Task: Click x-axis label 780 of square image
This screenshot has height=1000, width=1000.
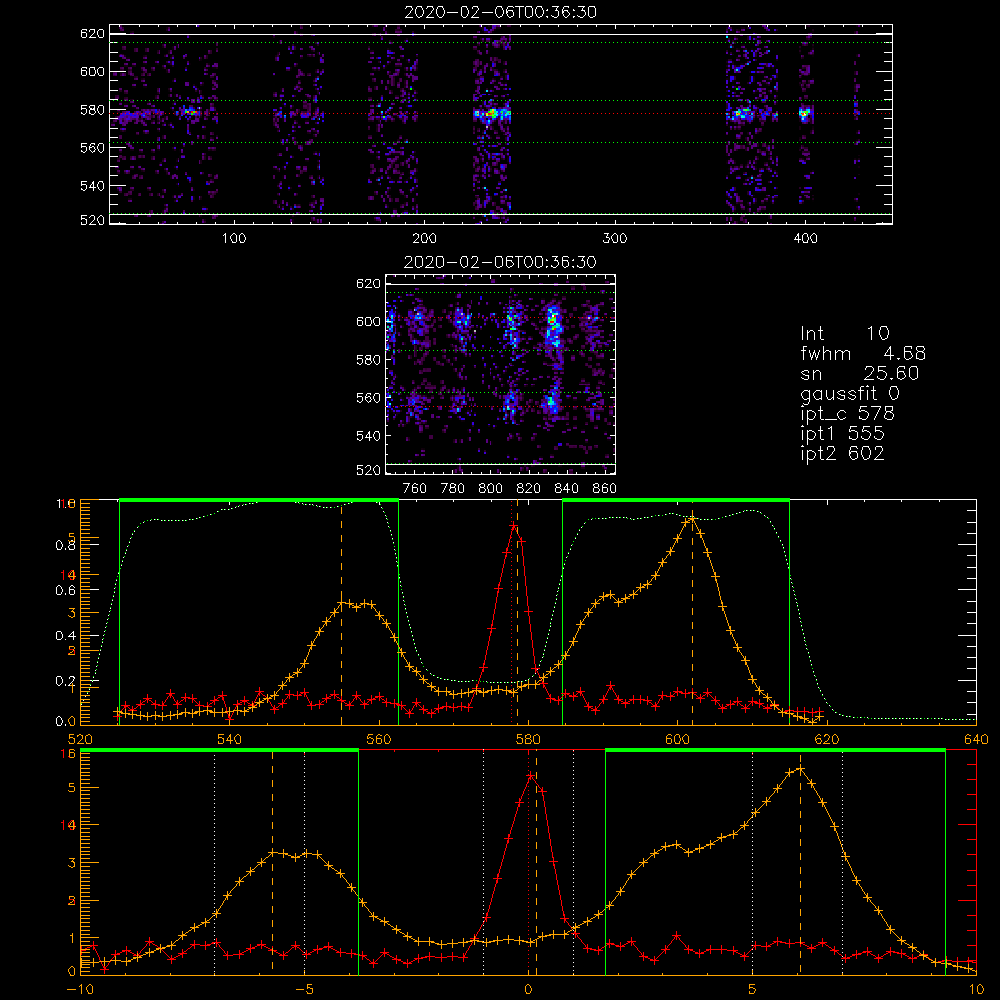Action: (453, 489)
